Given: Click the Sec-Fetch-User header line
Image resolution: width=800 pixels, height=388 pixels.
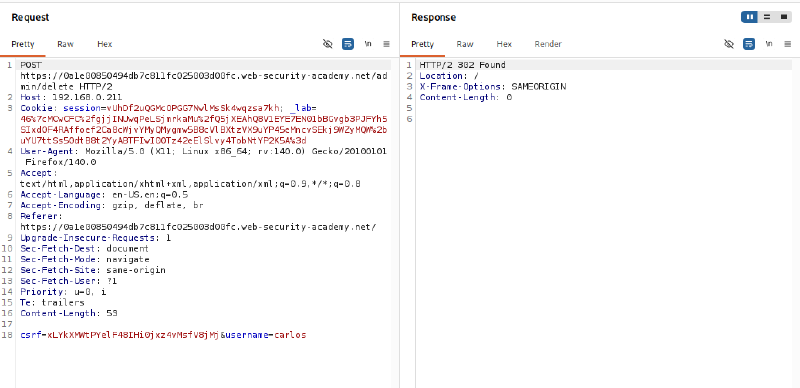Looking at the screenshot, I should coord(69,281).
